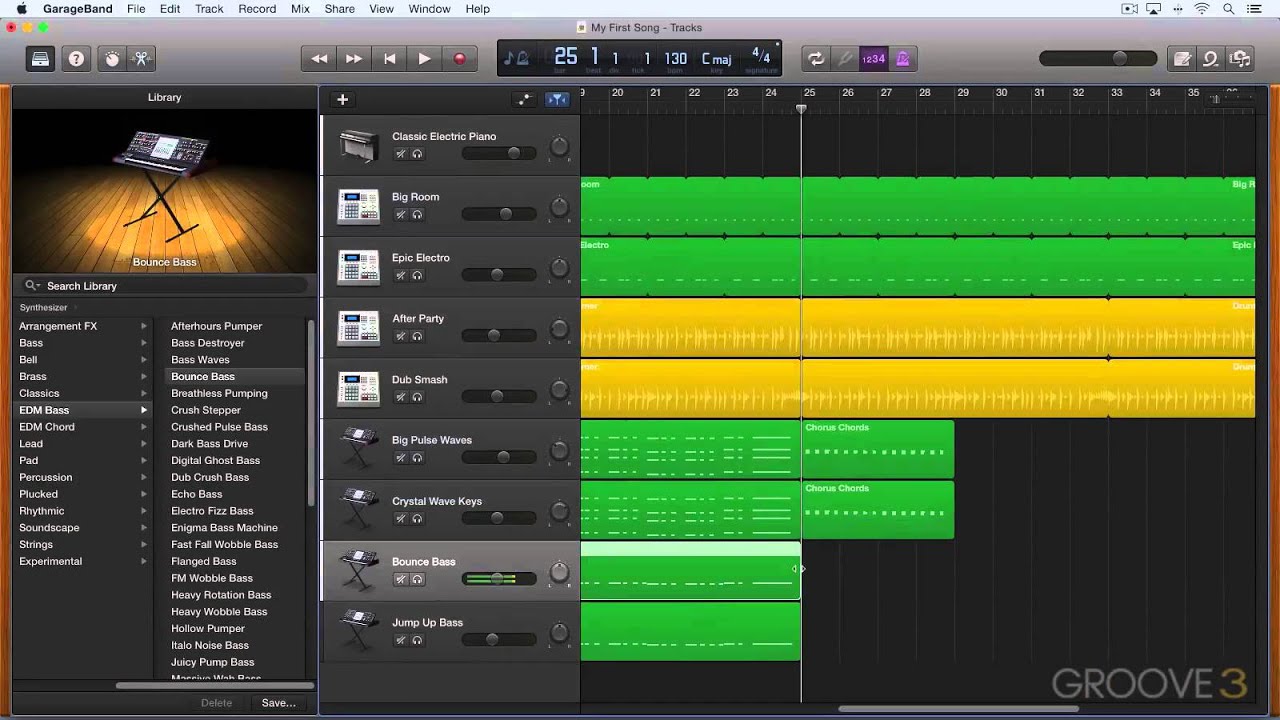Click the Big Room drum machine icon
The image size is (1280, 720).
[x=358, y=206]
